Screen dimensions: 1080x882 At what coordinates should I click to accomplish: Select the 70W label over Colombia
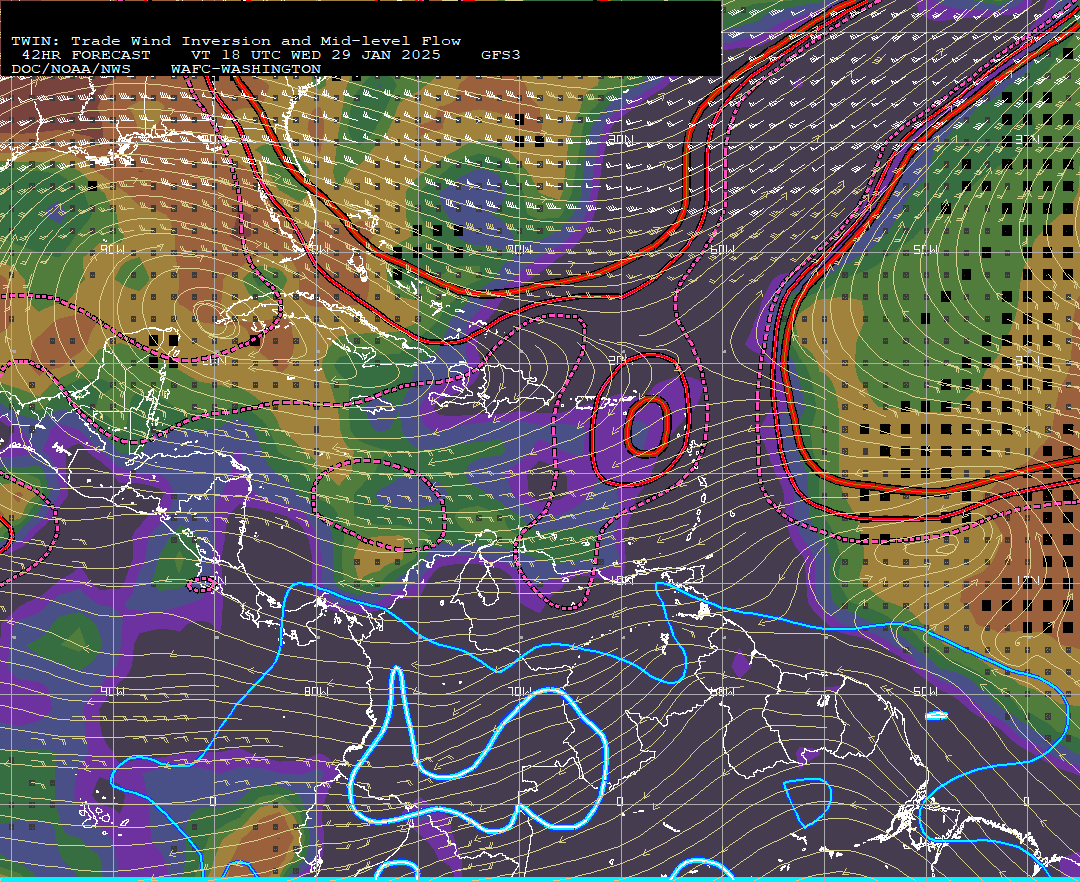[x=519, y=691]
